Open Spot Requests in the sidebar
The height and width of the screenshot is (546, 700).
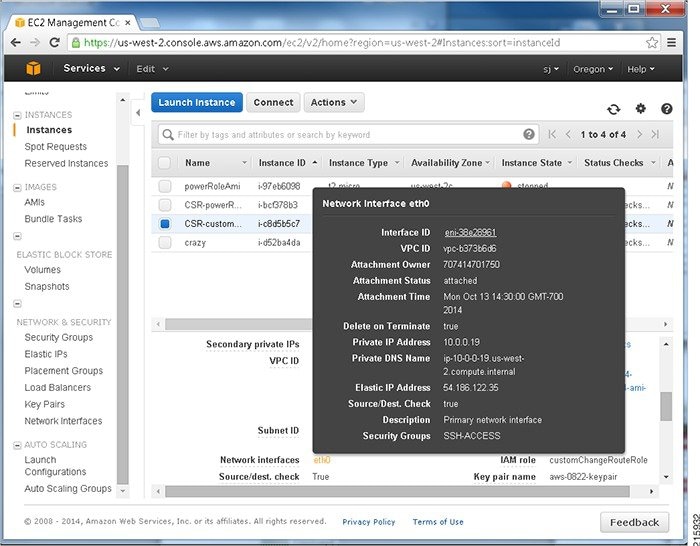pos(55,147)
